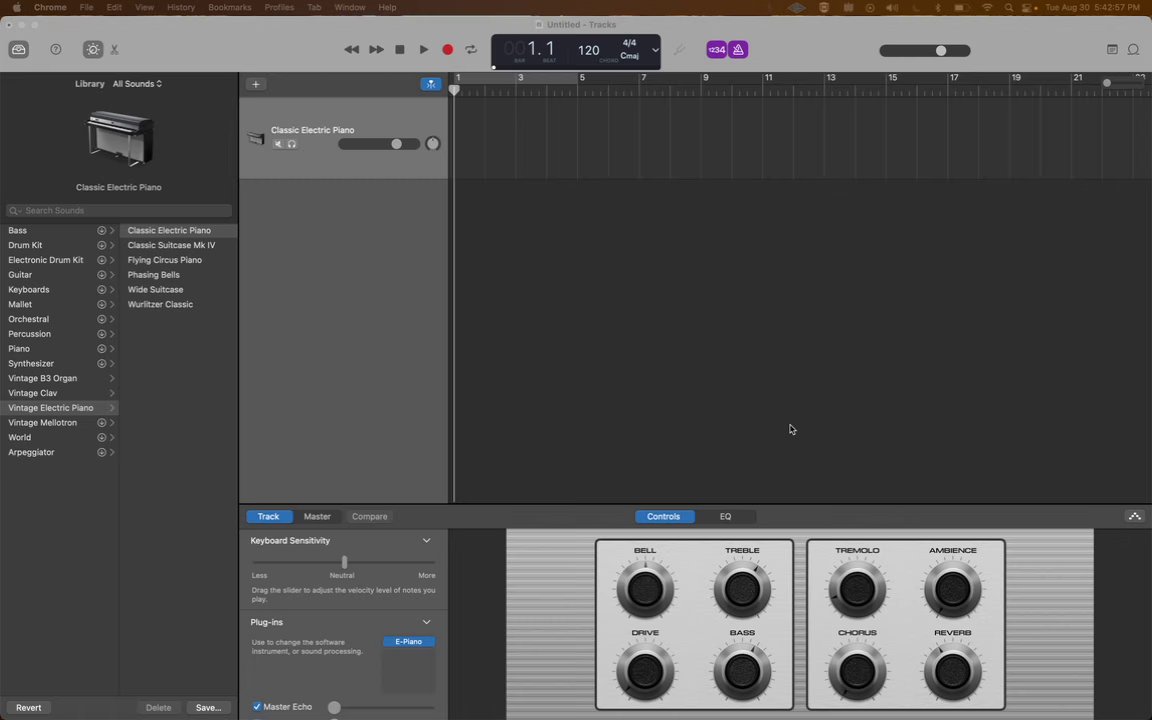Click the Stop transport button
This screenshot has width=1152, height=720.
coord(400,49)
